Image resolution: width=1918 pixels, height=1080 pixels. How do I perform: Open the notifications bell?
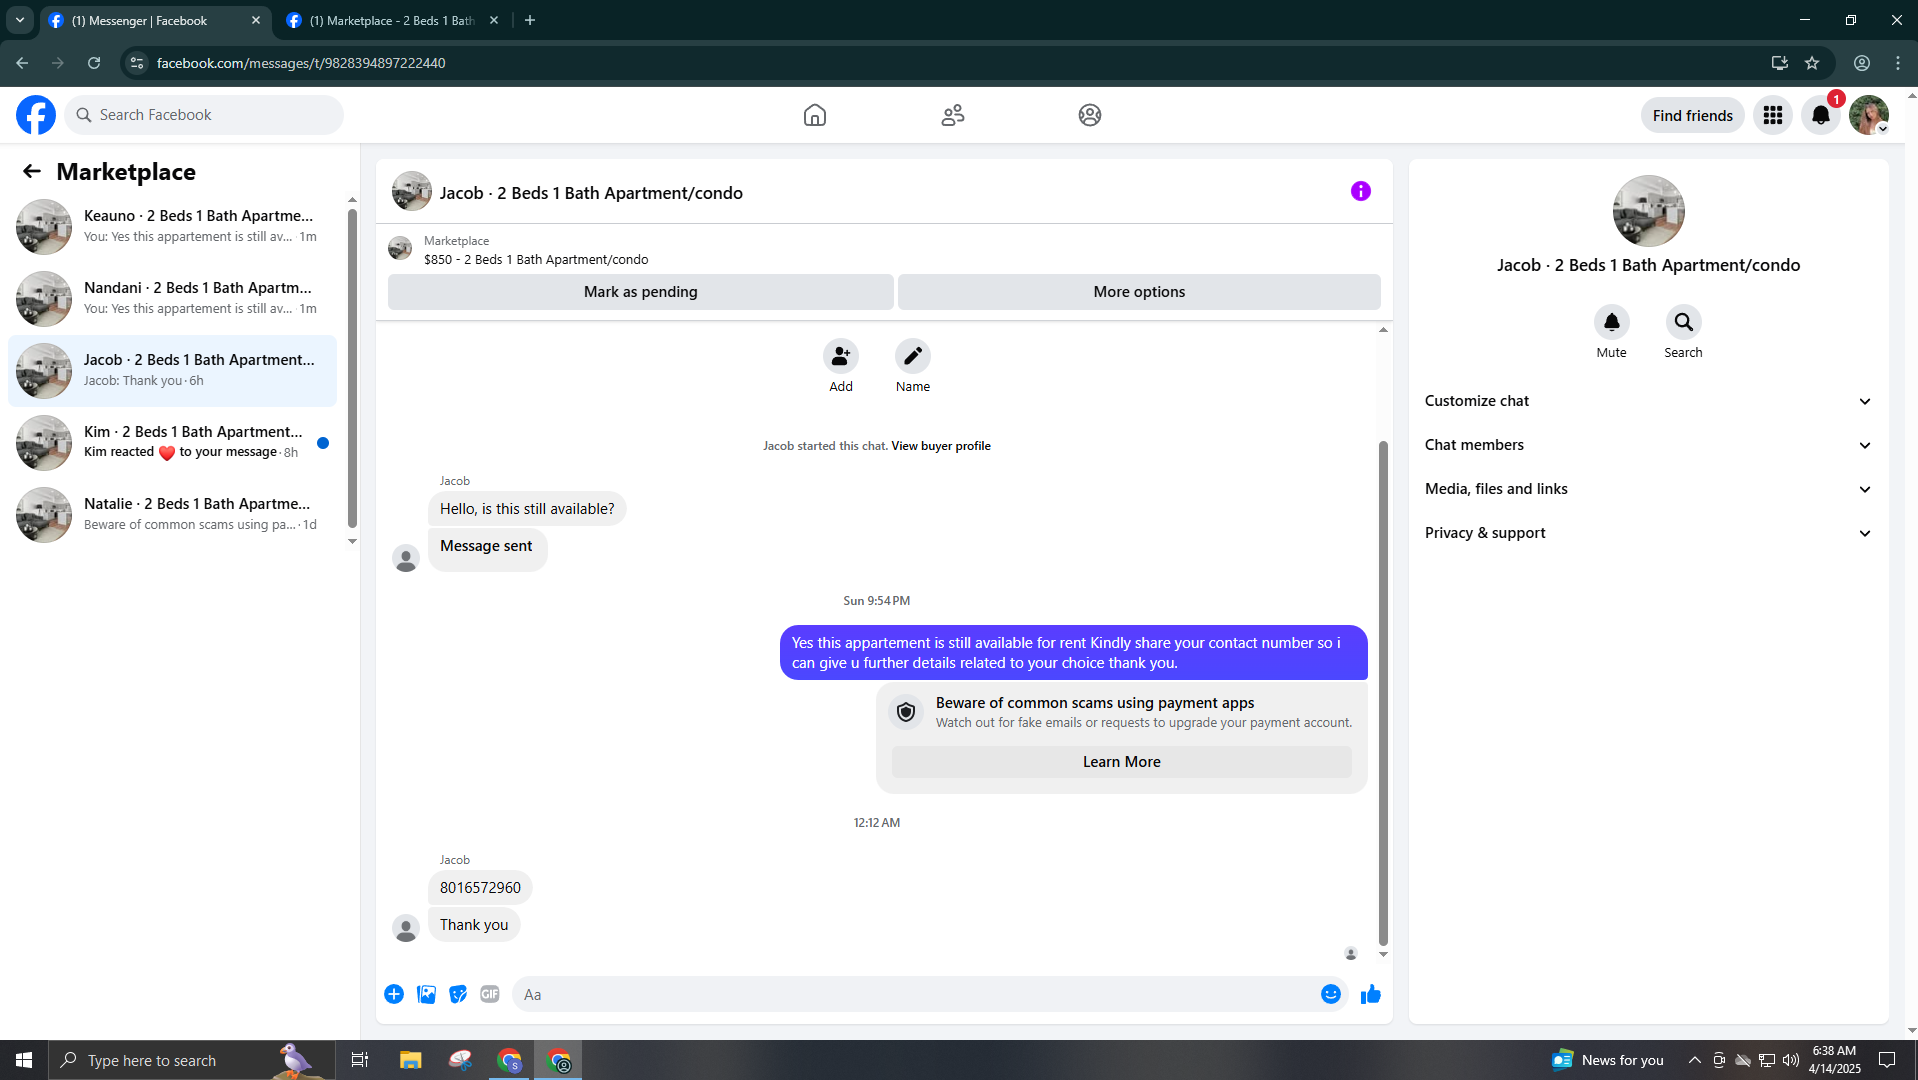[1821, 115]
